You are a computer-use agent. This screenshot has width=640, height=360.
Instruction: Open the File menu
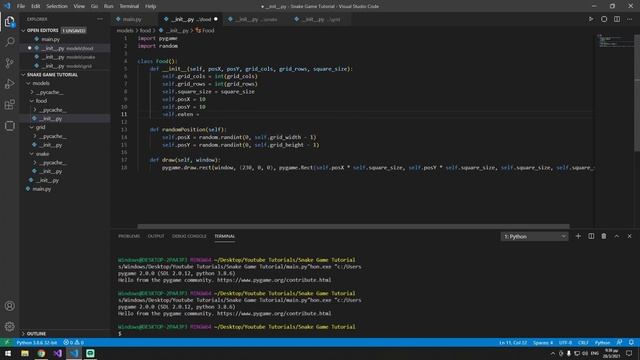pyautogui.click(x=21, y=6)
